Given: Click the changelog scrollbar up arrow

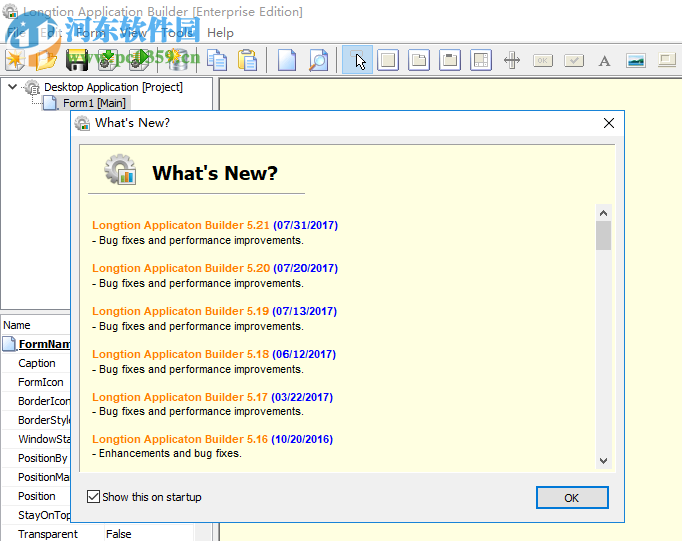Looking at the screenshot, I should point(603,213).
